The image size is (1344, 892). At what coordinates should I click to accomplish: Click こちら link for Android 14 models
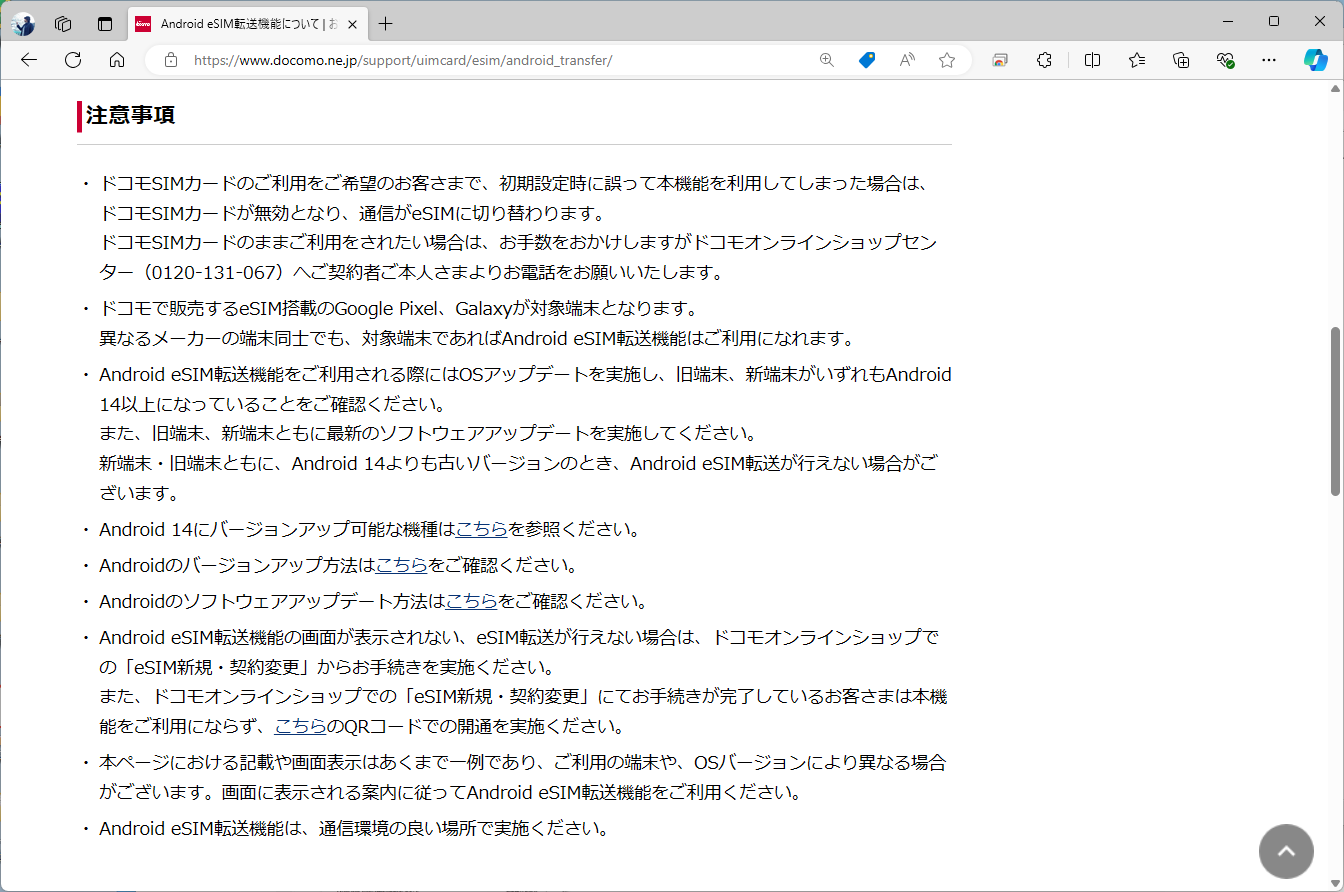tap(481, 529)
